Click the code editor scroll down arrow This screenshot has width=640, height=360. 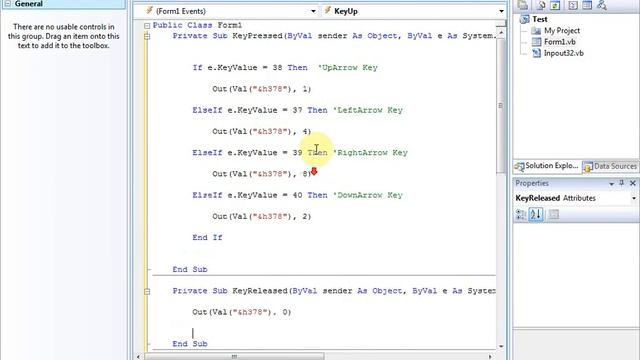pyautogui.click(x=501, y=346)
